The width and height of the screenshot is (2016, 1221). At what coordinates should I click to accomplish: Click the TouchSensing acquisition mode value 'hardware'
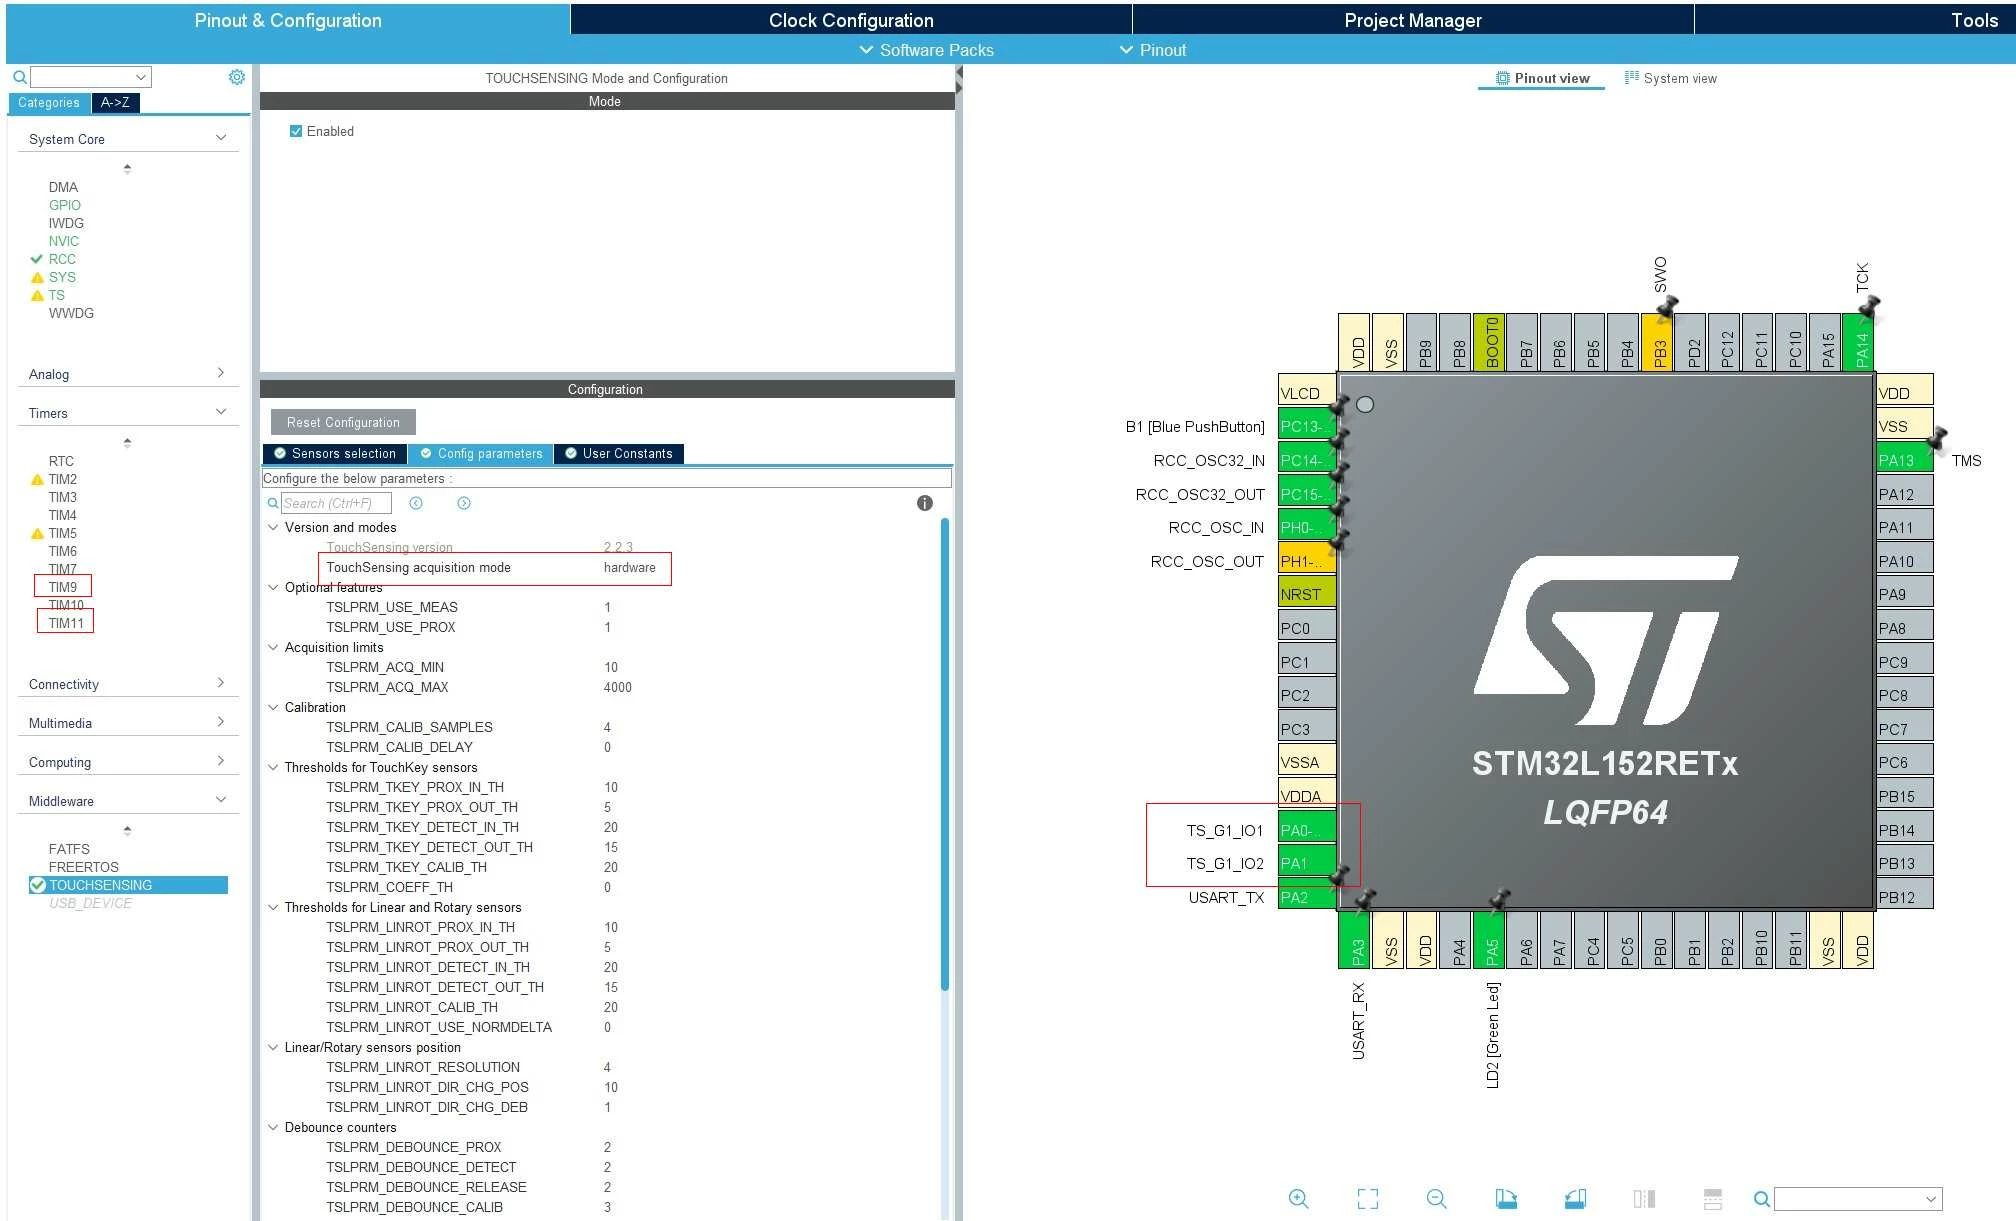[630, 567]
